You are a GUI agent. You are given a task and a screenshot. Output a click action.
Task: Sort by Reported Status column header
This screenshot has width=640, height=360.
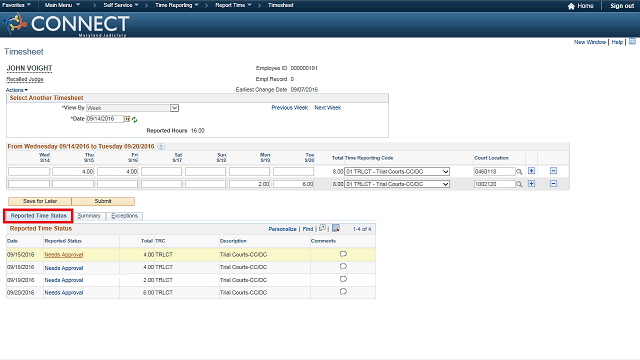point(63,241)
